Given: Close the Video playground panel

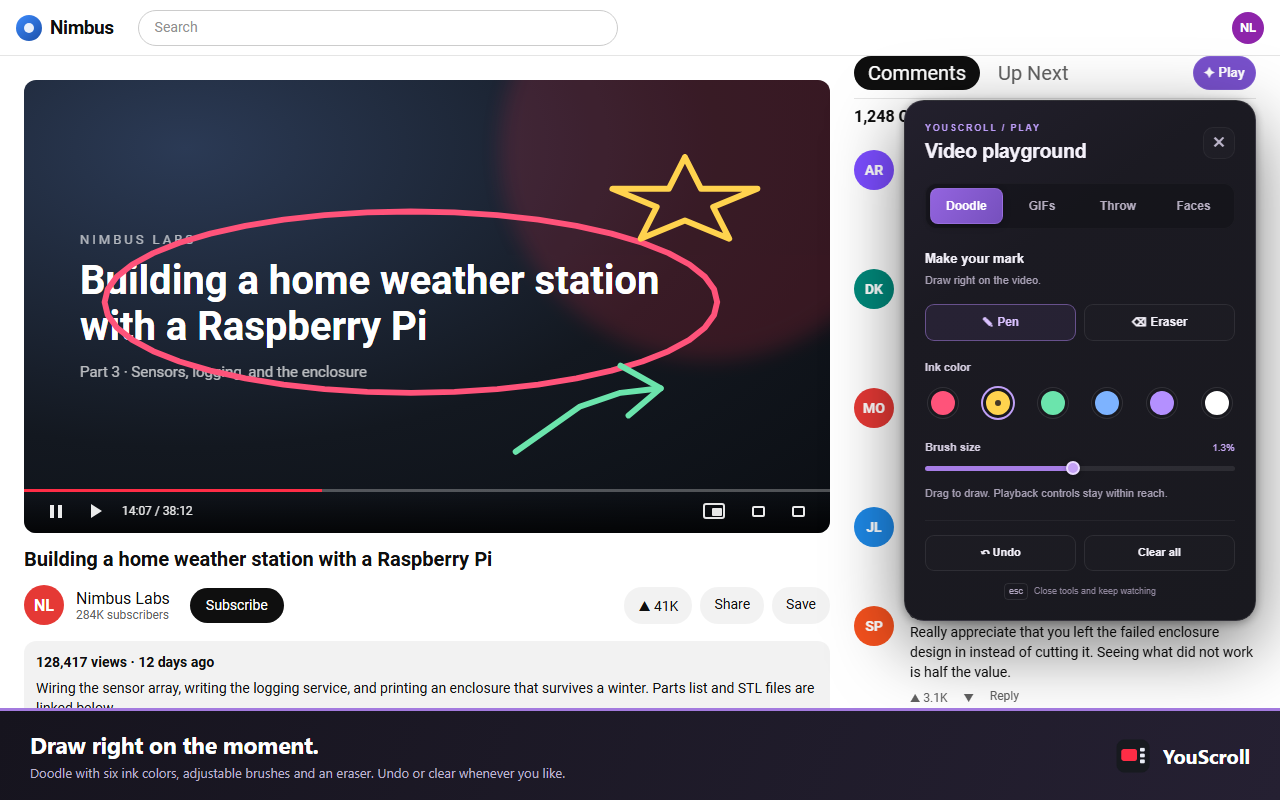Looking at the screenshot, I should (1219, 142).
